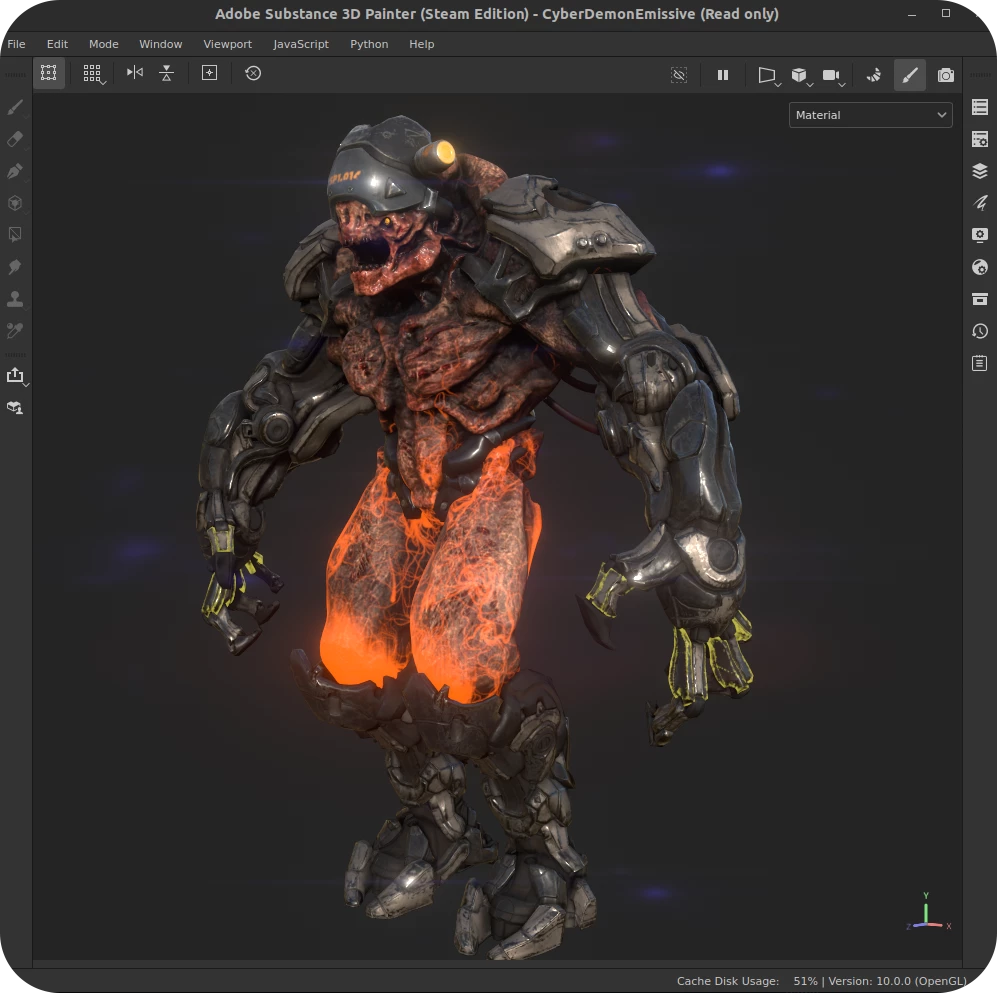This screenshot has height=993, width=997.
Task: Click the reset circular arrow icon
Action: point(253,73)
